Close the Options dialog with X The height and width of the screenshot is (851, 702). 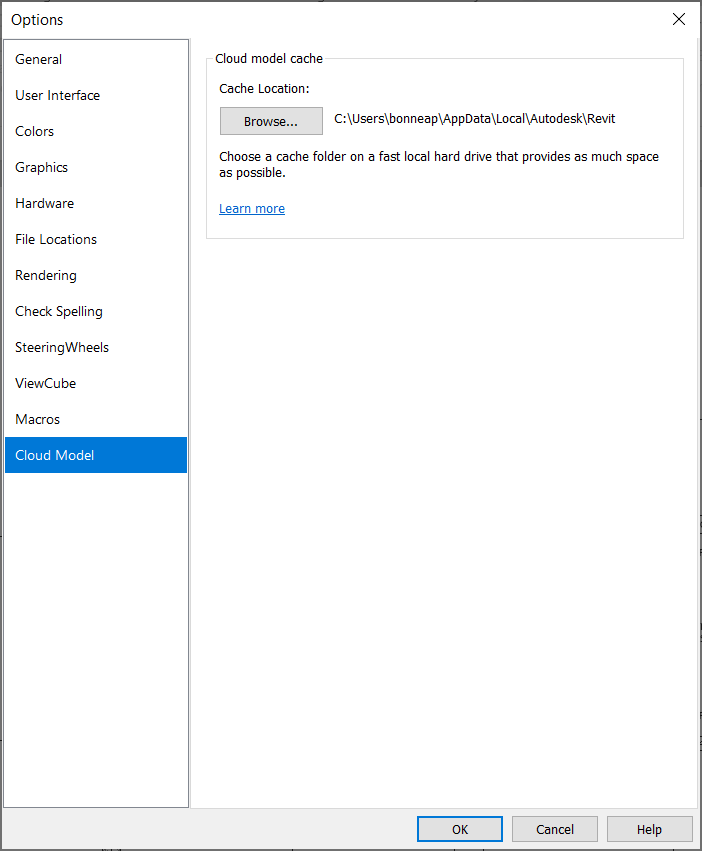click(679, 19)
